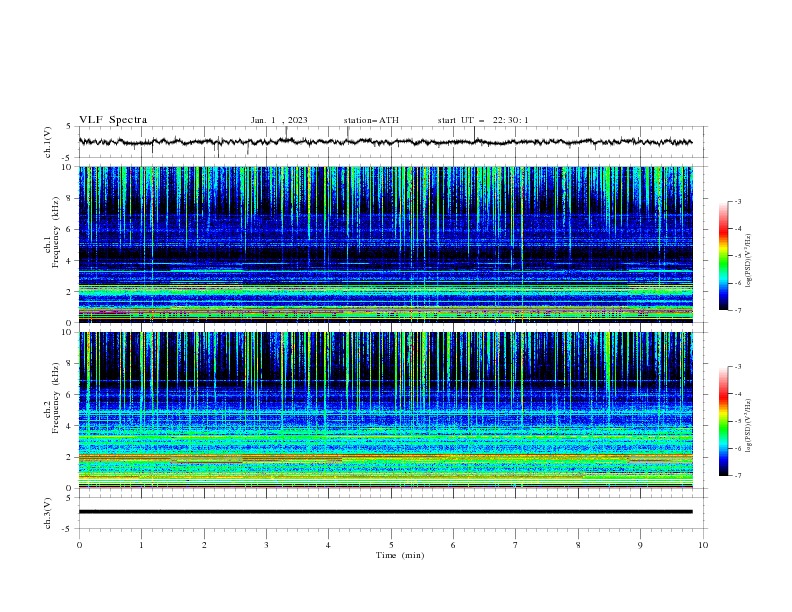This screenshot has width=792, height=612.
Task: Click the ch.1 spectrogram color scale bar
Action: pyautogui.click(x=724, y=256)
